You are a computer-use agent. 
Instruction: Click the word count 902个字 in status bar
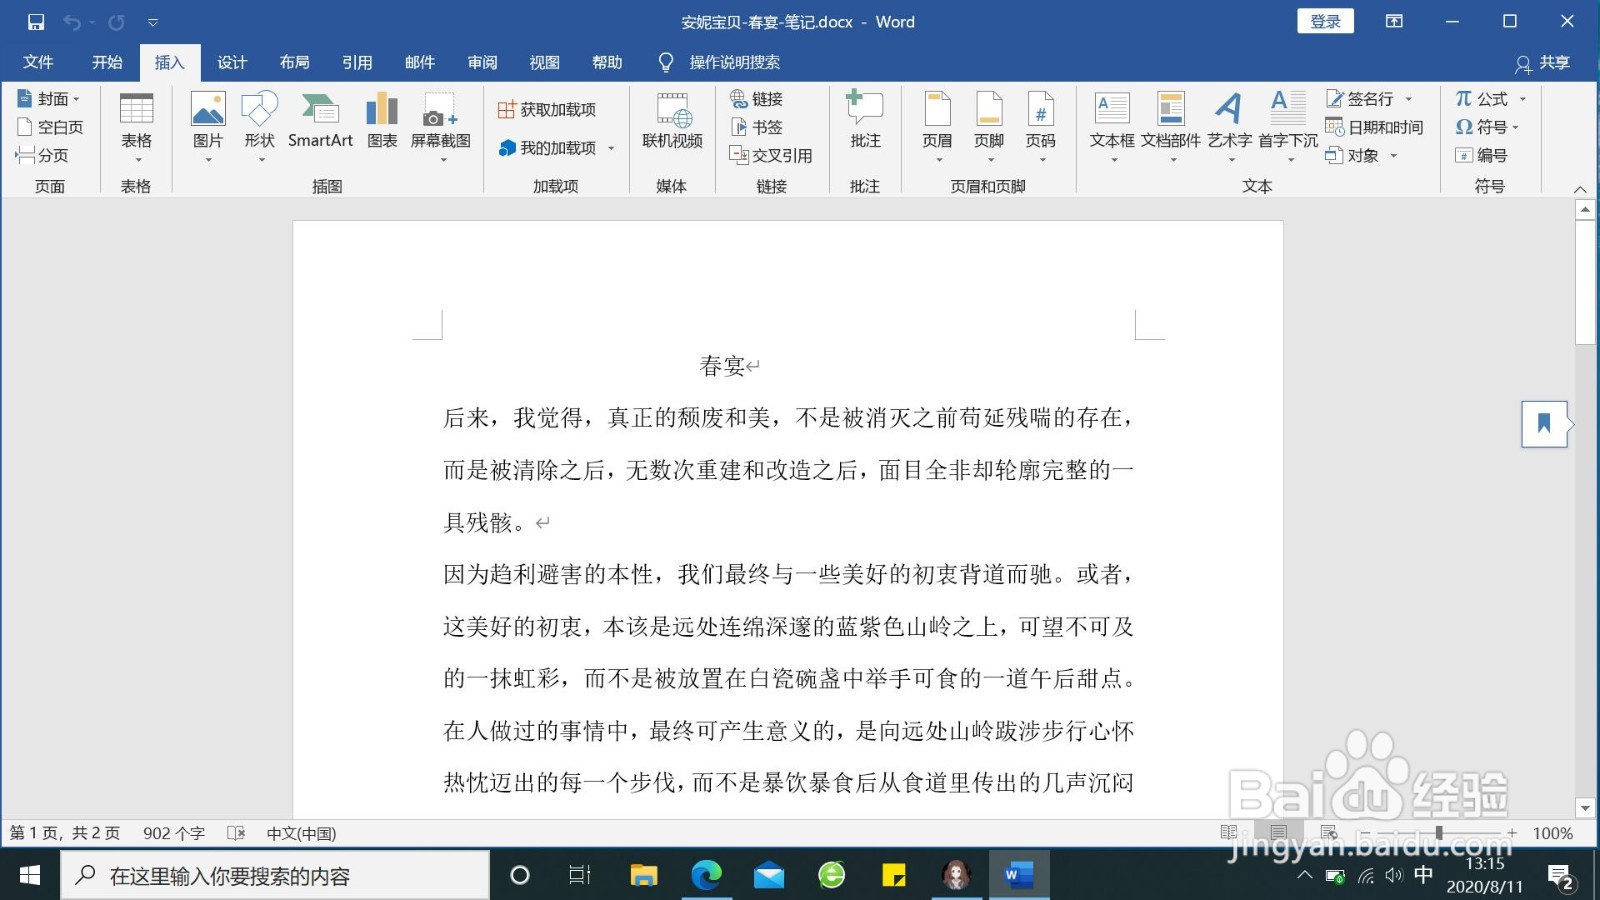173,832
